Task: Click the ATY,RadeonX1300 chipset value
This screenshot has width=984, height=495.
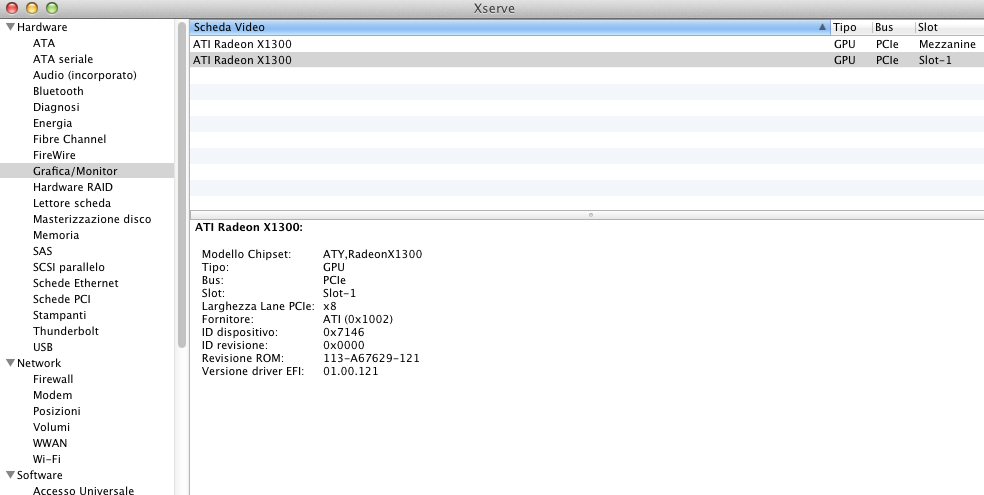Action: coord(372,254)
